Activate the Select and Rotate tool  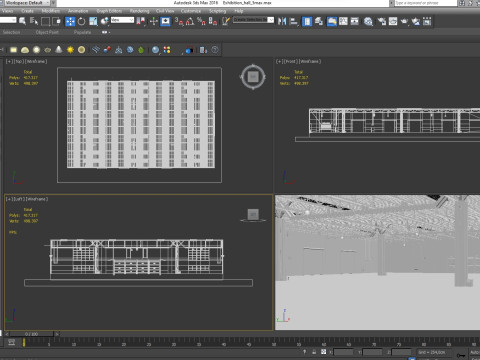pos(82,21)
